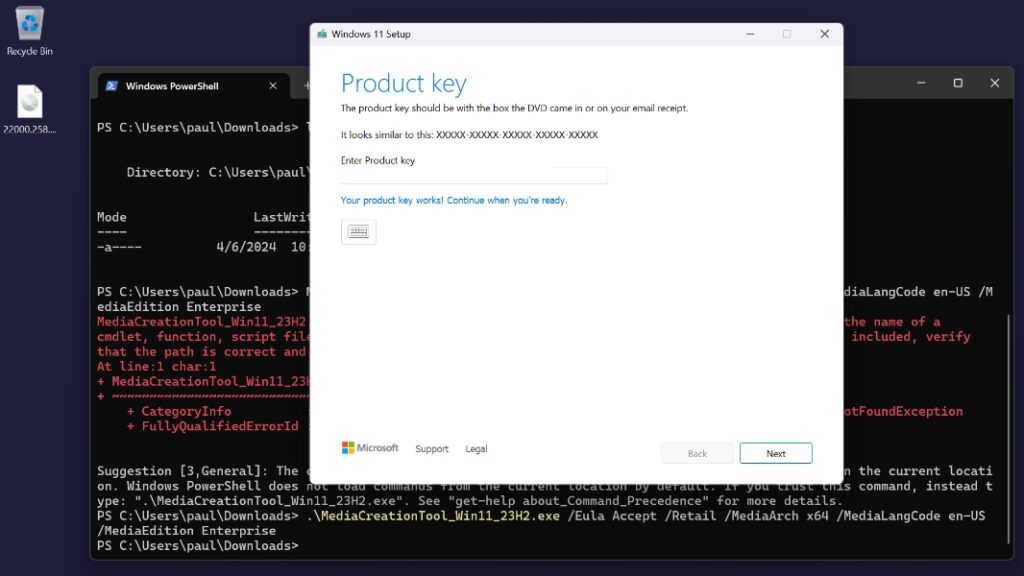This screenshot has height=576, width=1024.
Task: Close the Windows 11 Setup window
Action: pos(824,34)
